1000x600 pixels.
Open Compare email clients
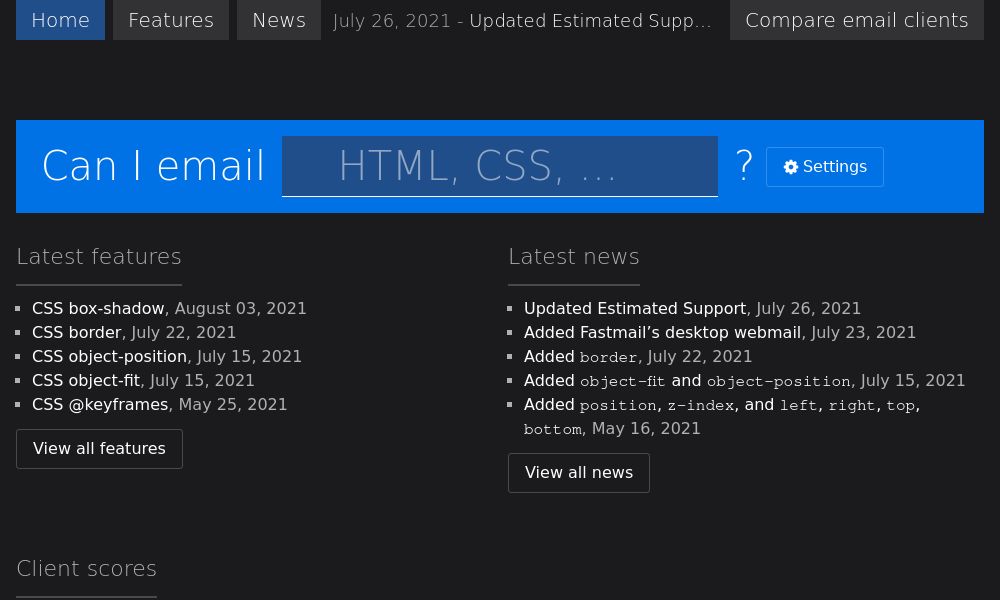coord(857,20)
